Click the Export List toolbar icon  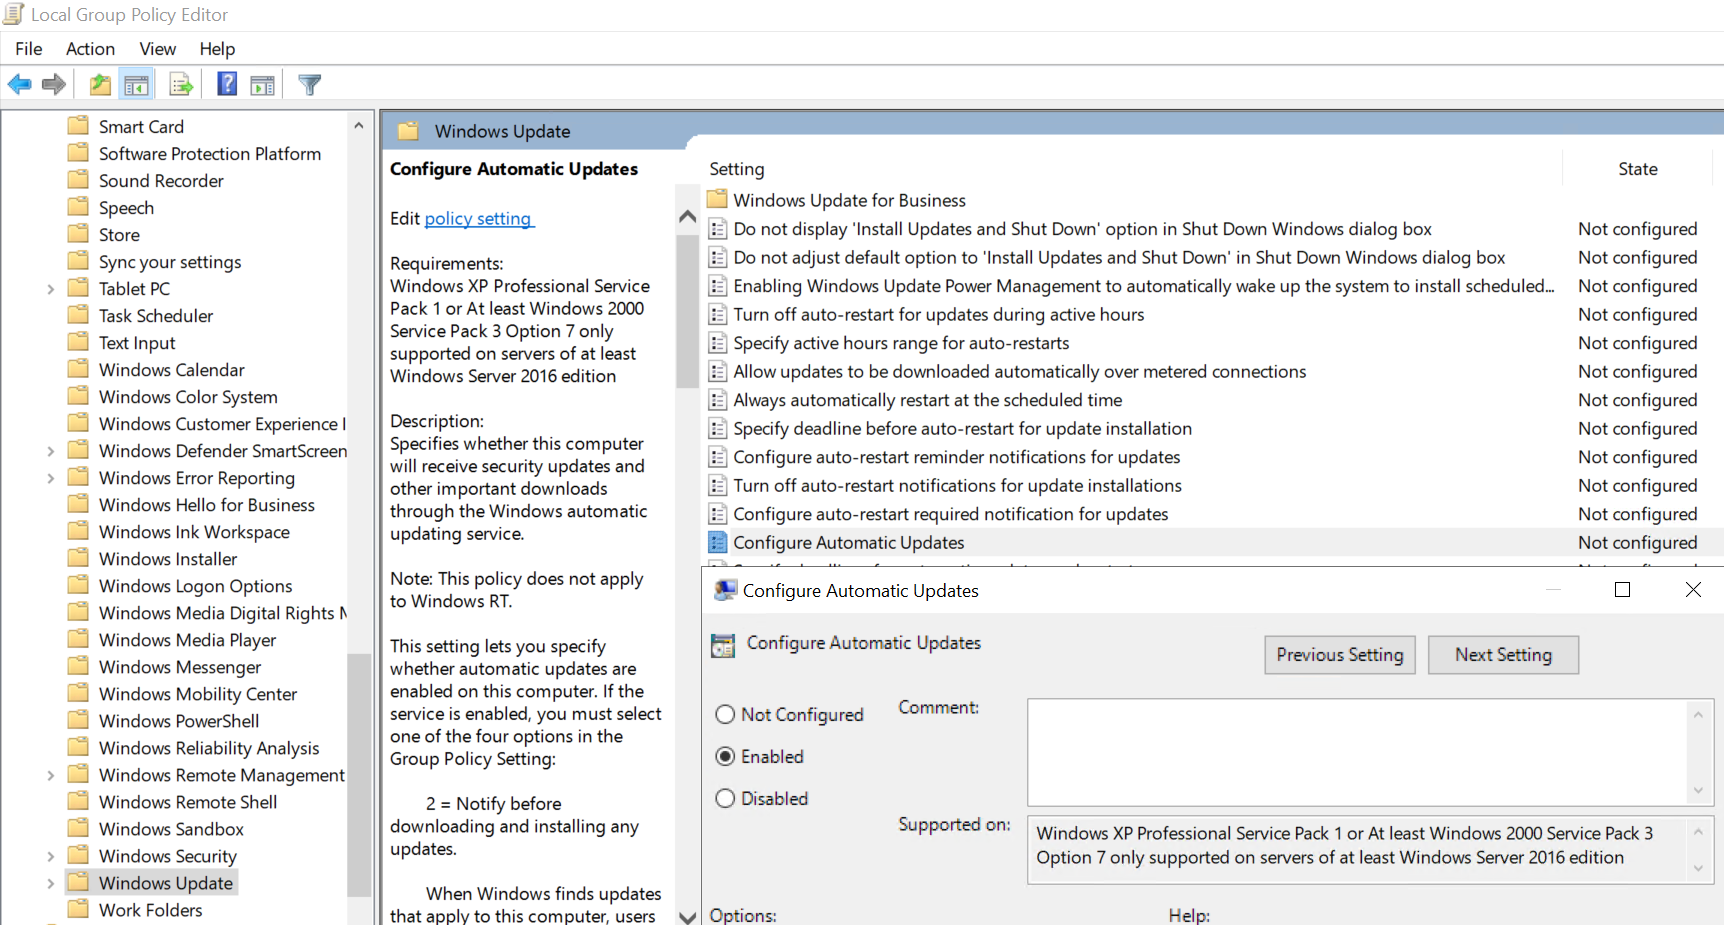click(181, 85)
